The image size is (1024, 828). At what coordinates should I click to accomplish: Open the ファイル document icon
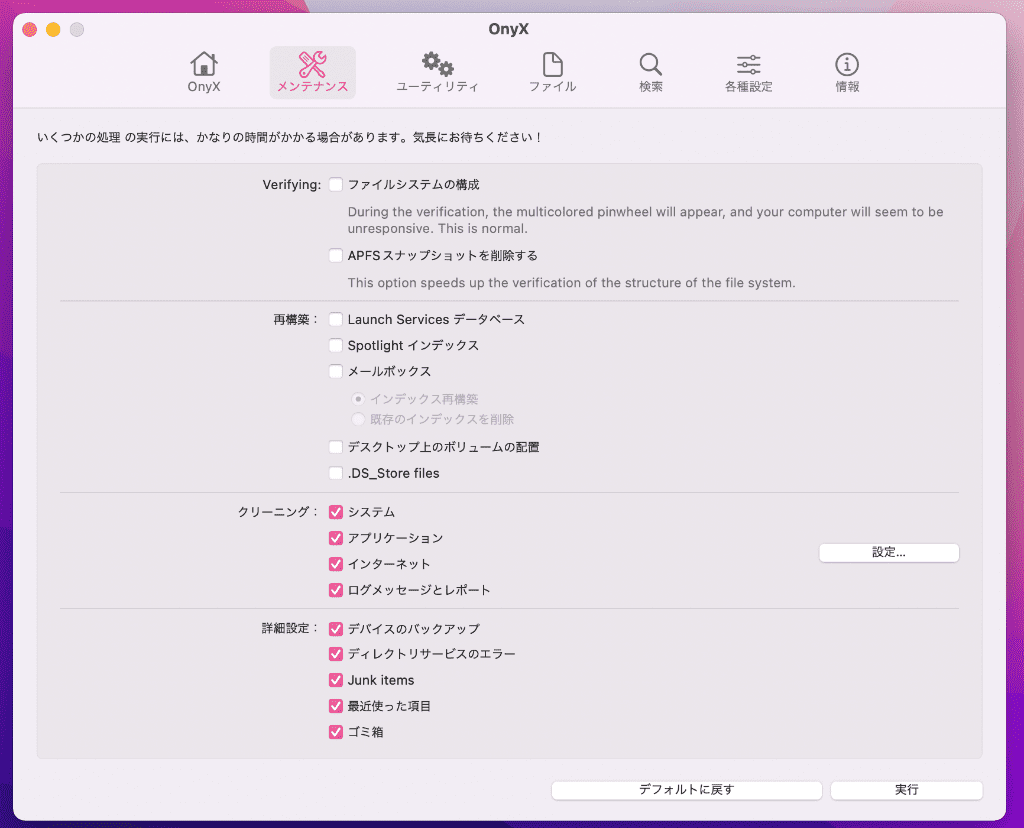[552, 72]
